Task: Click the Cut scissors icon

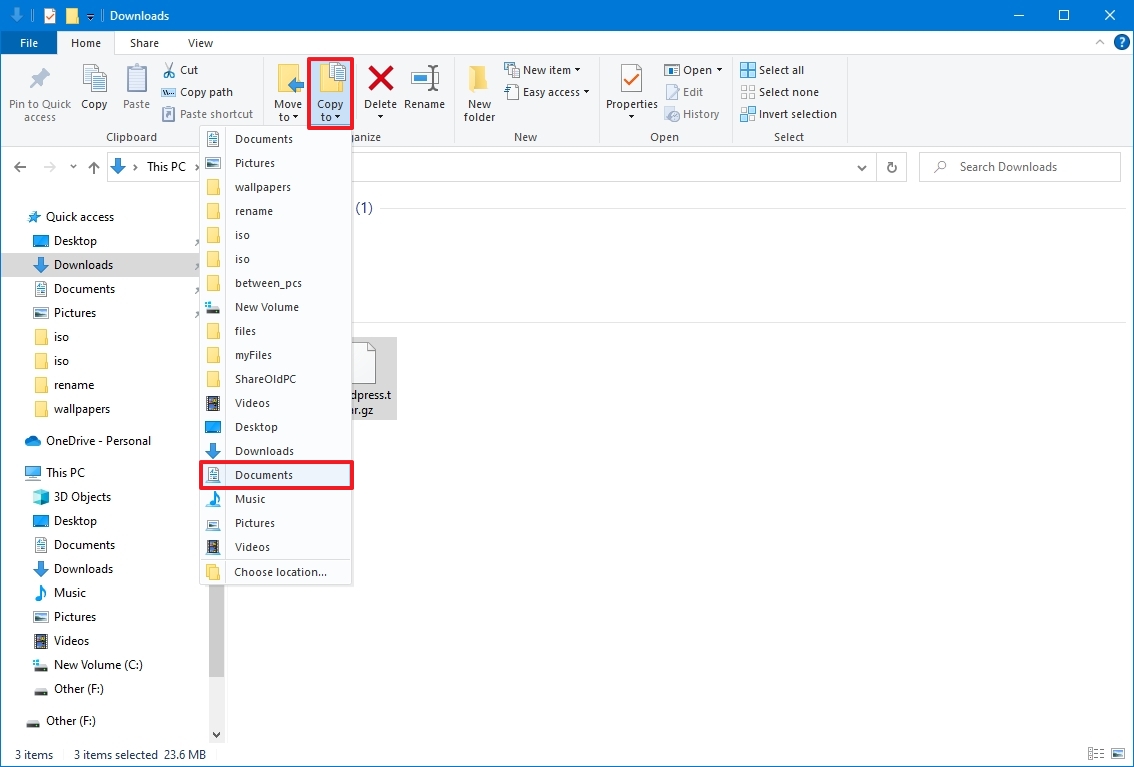Action: (x=169, y=70)
